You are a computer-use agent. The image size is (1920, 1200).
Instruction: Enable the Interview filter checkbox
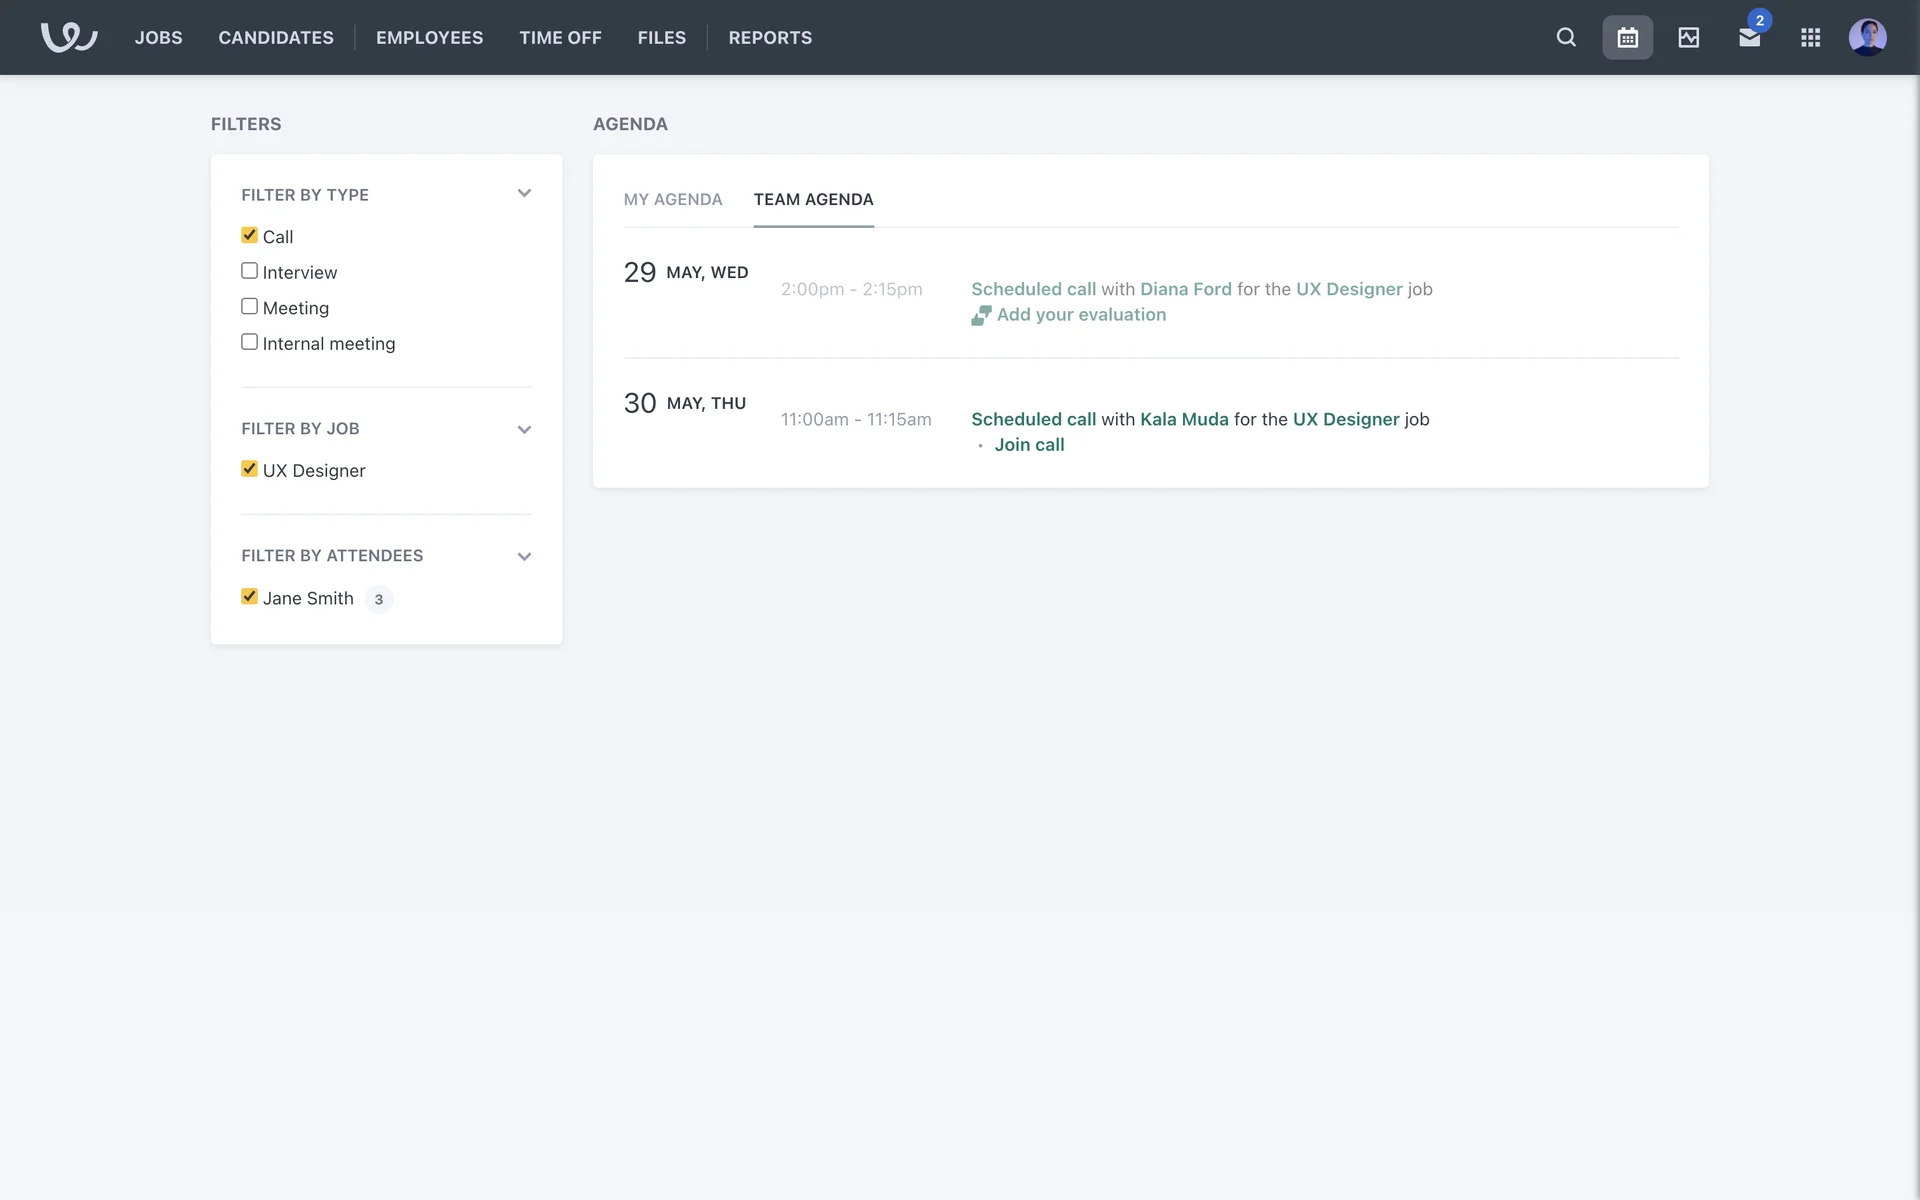[x=249, y=271]
